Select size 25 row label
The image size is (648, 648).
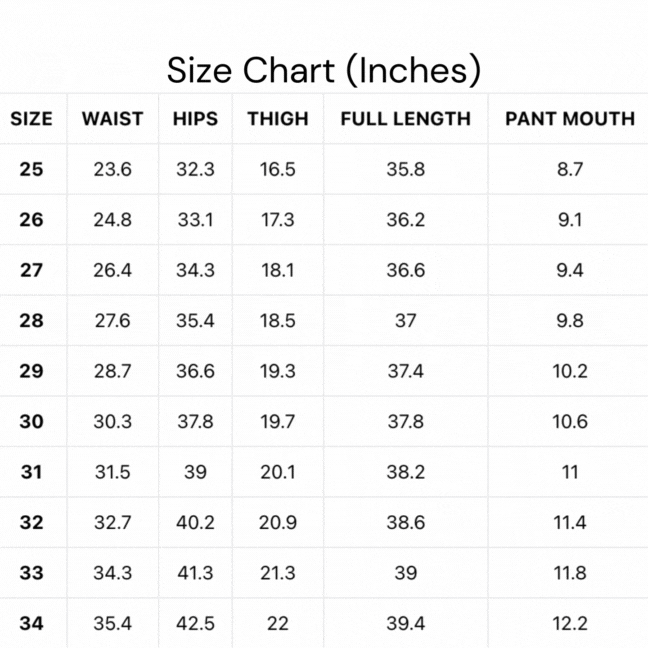click(31, 169)
